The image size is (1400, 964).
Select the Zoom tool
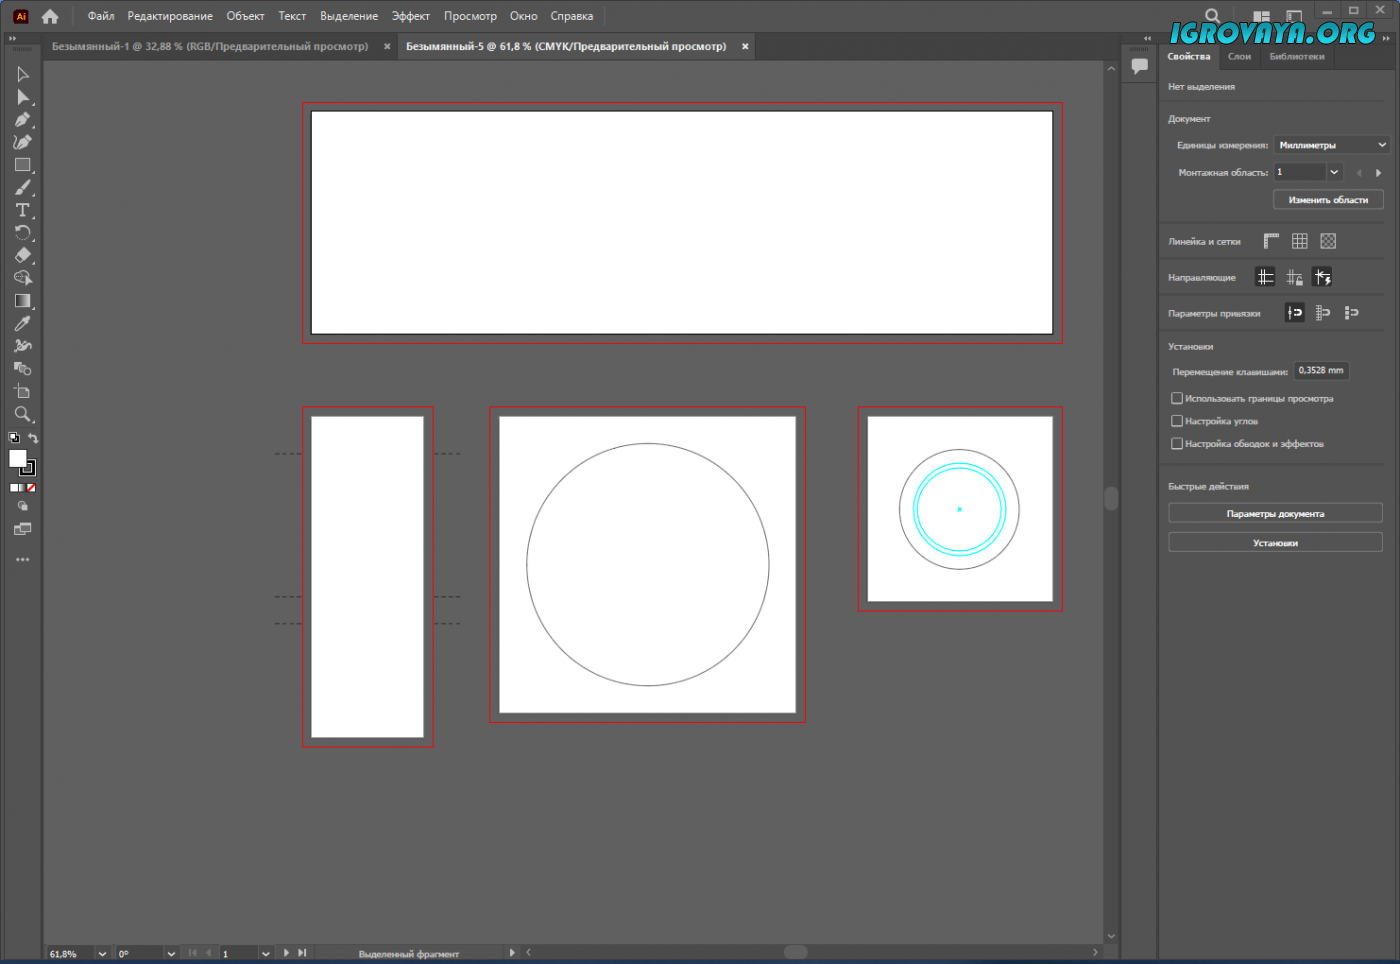[22, 414]
